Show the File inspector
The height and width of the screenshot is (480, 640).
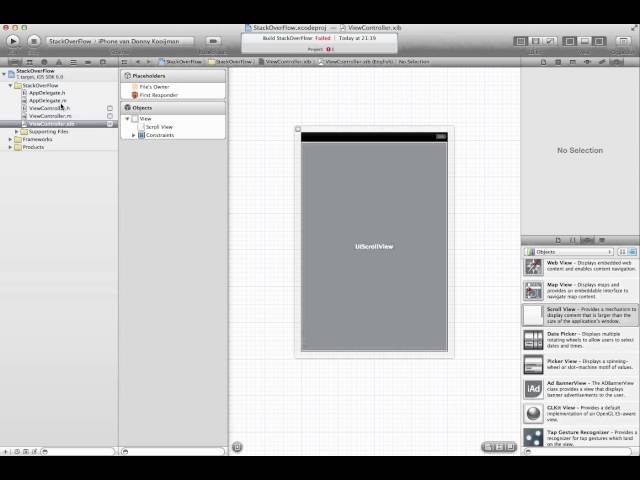click(543, 62)
